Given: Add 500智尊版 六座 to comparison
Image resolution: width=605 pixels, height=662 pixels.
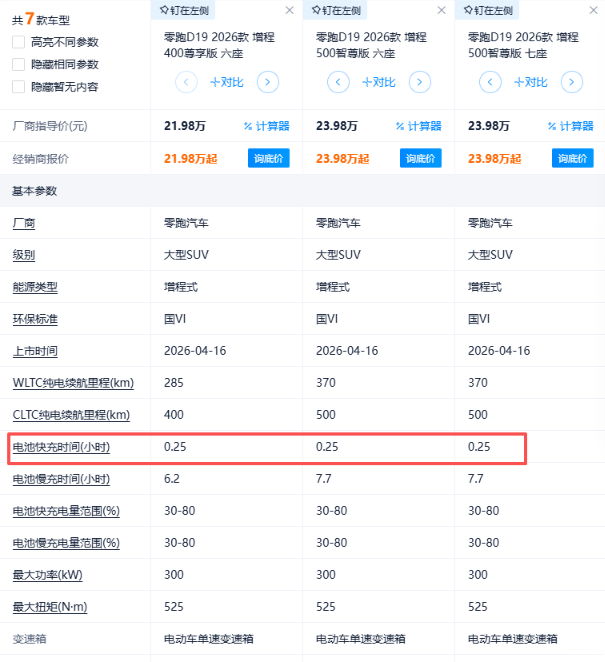Looking at the screenshot, I should (379, 82).
